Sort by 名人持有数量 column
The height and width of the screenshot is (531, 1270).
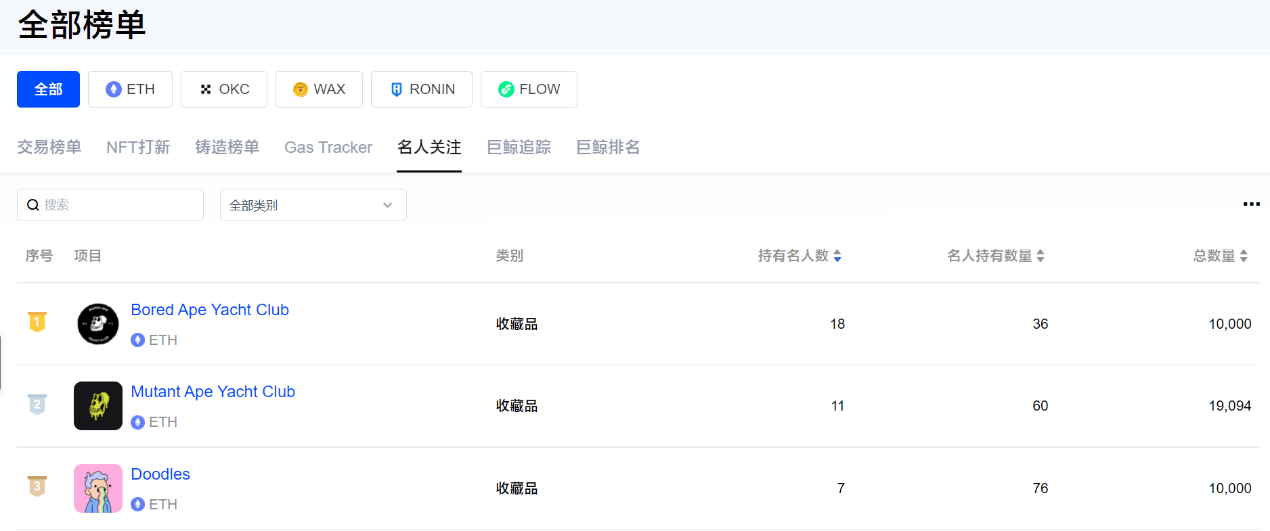click(x=995, y=256)
